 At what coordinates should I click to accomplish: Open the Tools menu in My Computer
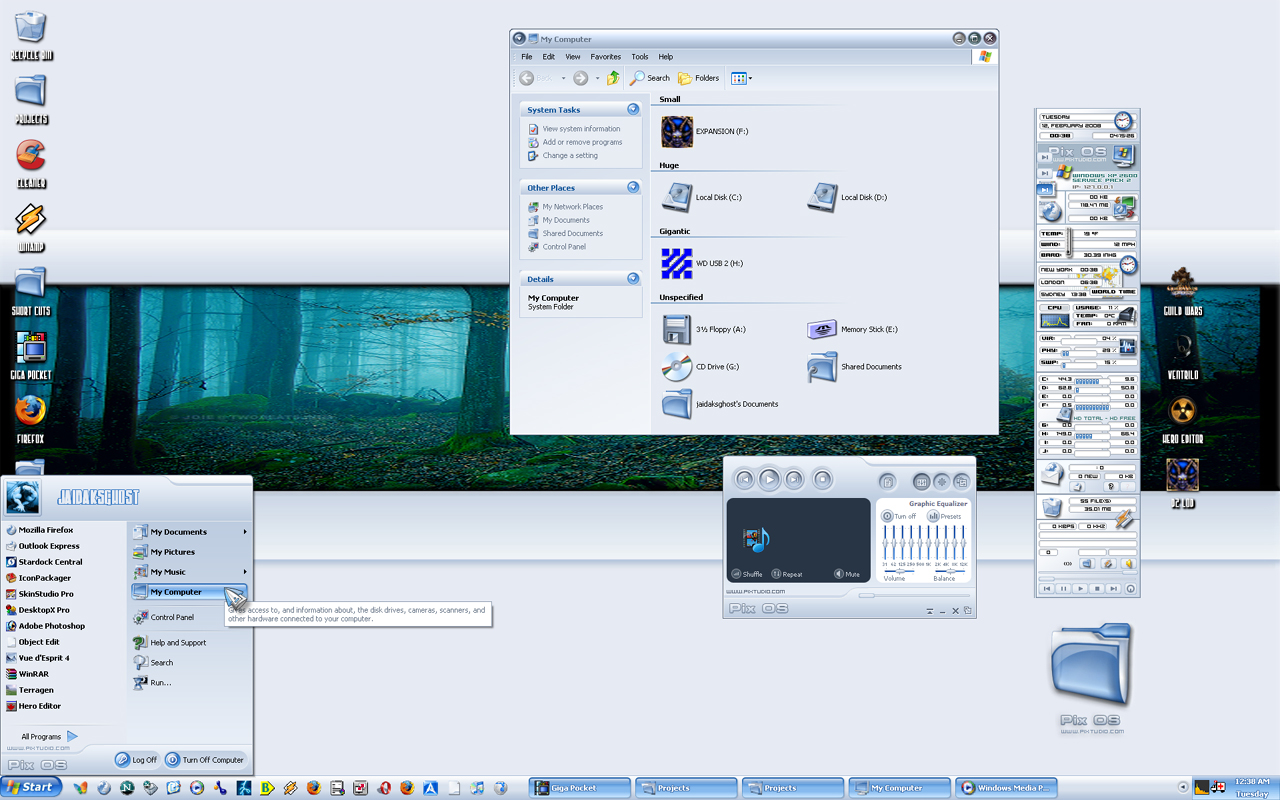pos(640,57)
